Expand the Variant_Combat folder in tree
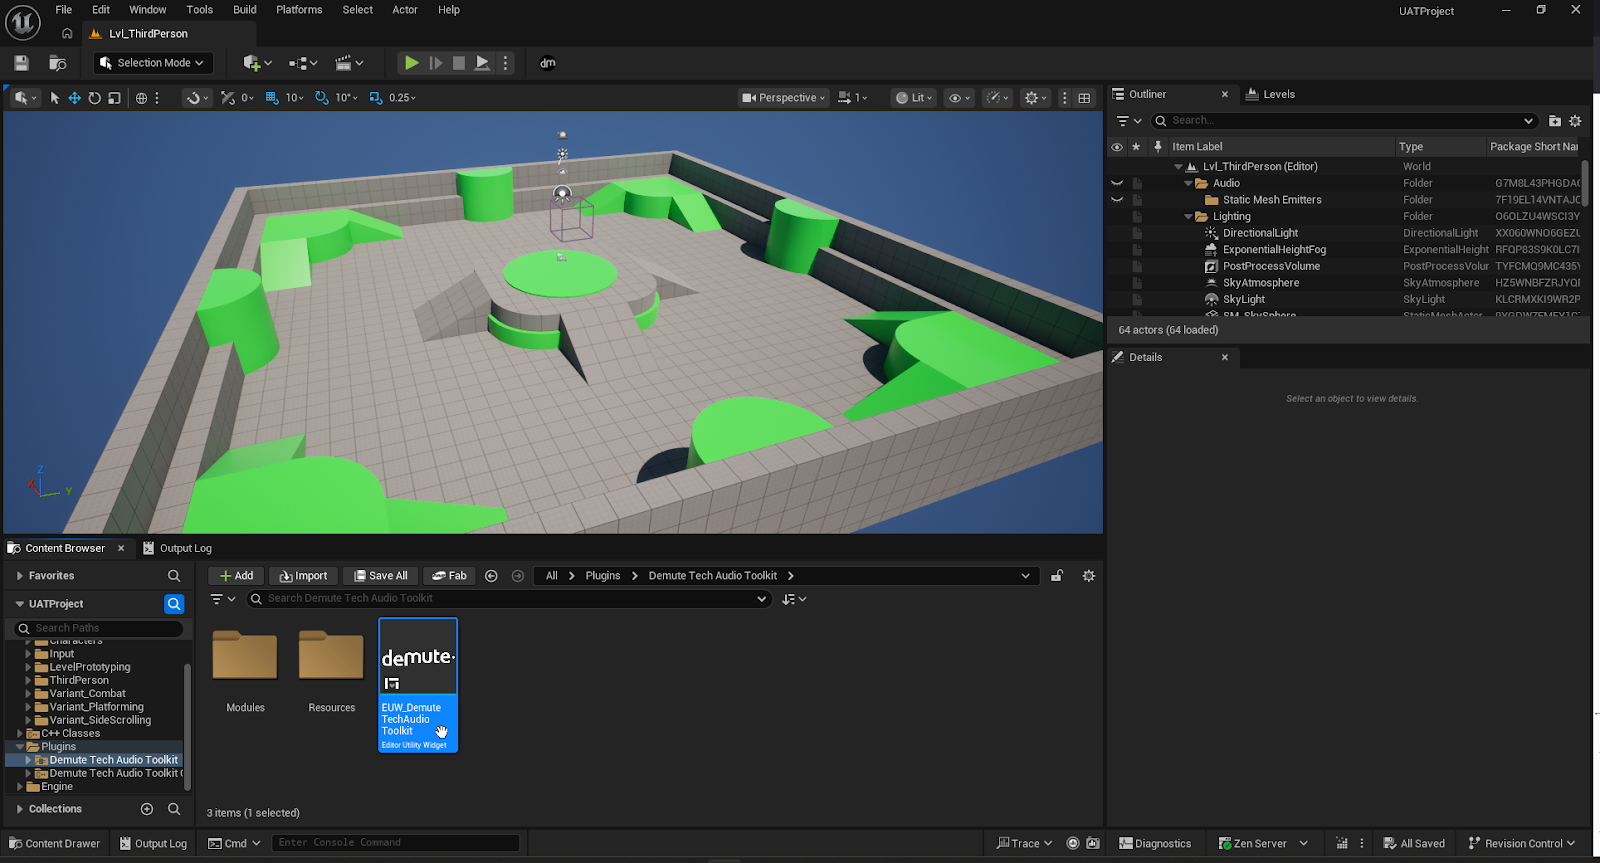Screen dimensions: 1600x863 29,694
